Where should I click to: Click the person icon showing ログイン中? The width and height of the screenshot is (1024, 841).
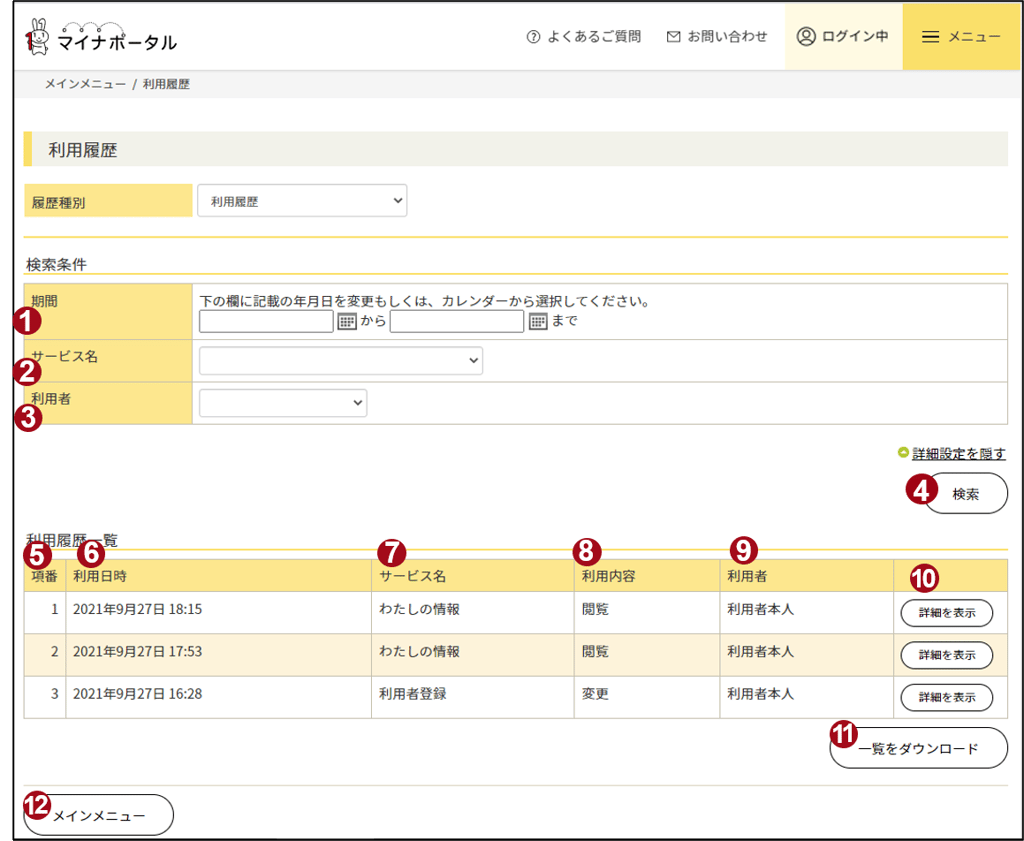click(804, 37)
